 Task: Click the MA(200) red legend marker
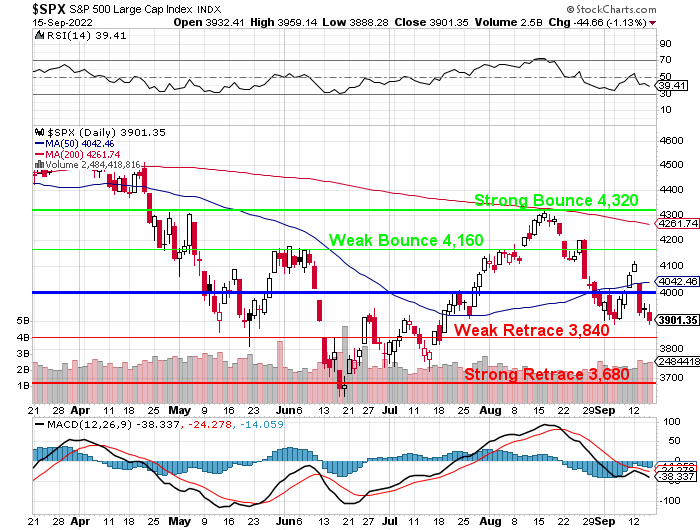click(38, 154)
